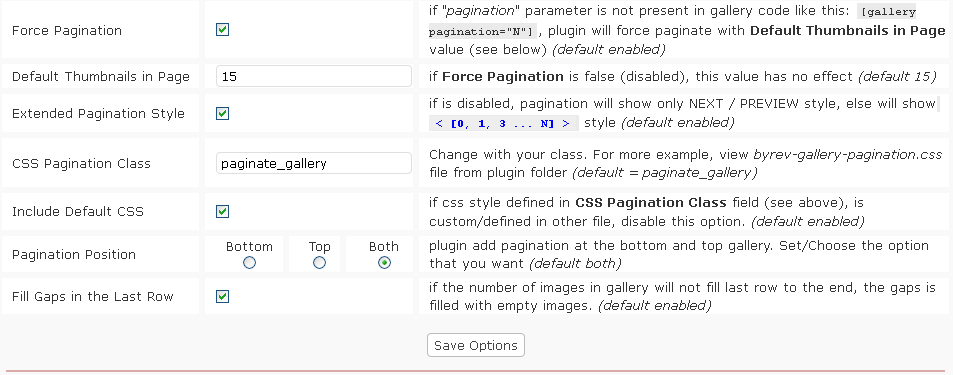Click the 'Fill Gaps in the Last Row' label
The height and width of the screenshot is (375, 953).
[x=92, y=297]
